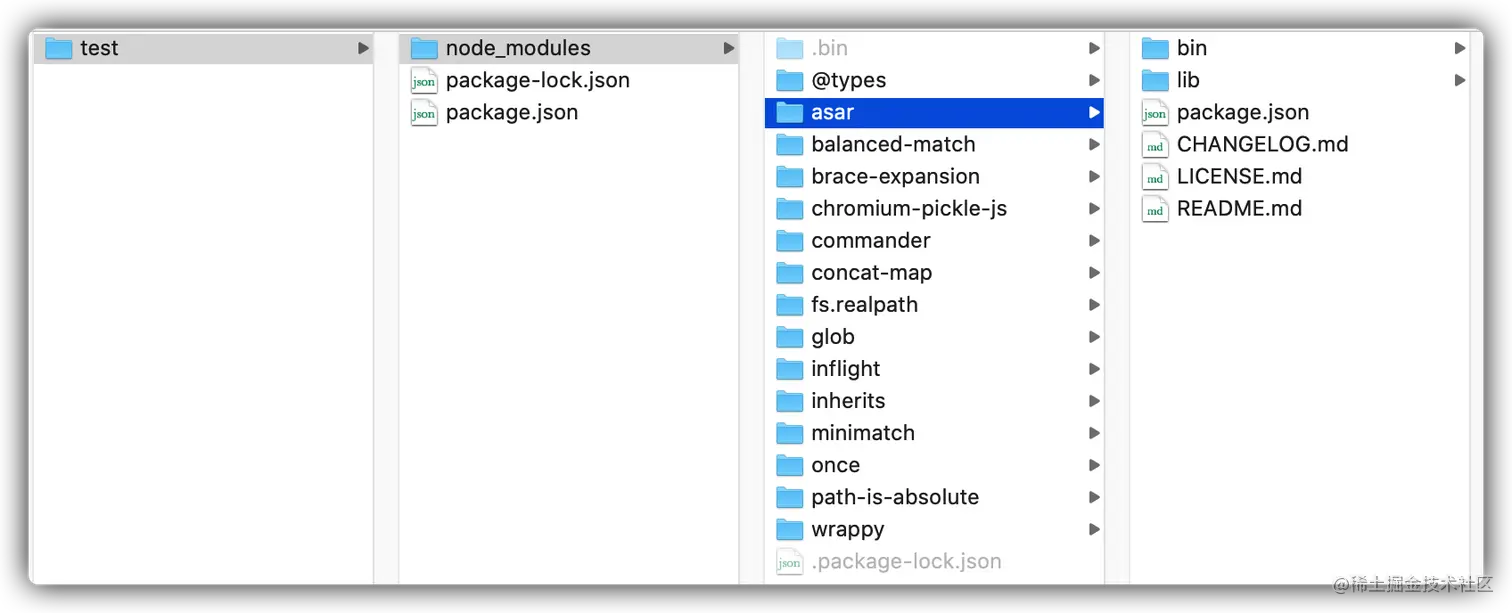Select the "balanced-match" folder name
The width and height of the screenshot is (1512, 613).
(x=893, y=144)
